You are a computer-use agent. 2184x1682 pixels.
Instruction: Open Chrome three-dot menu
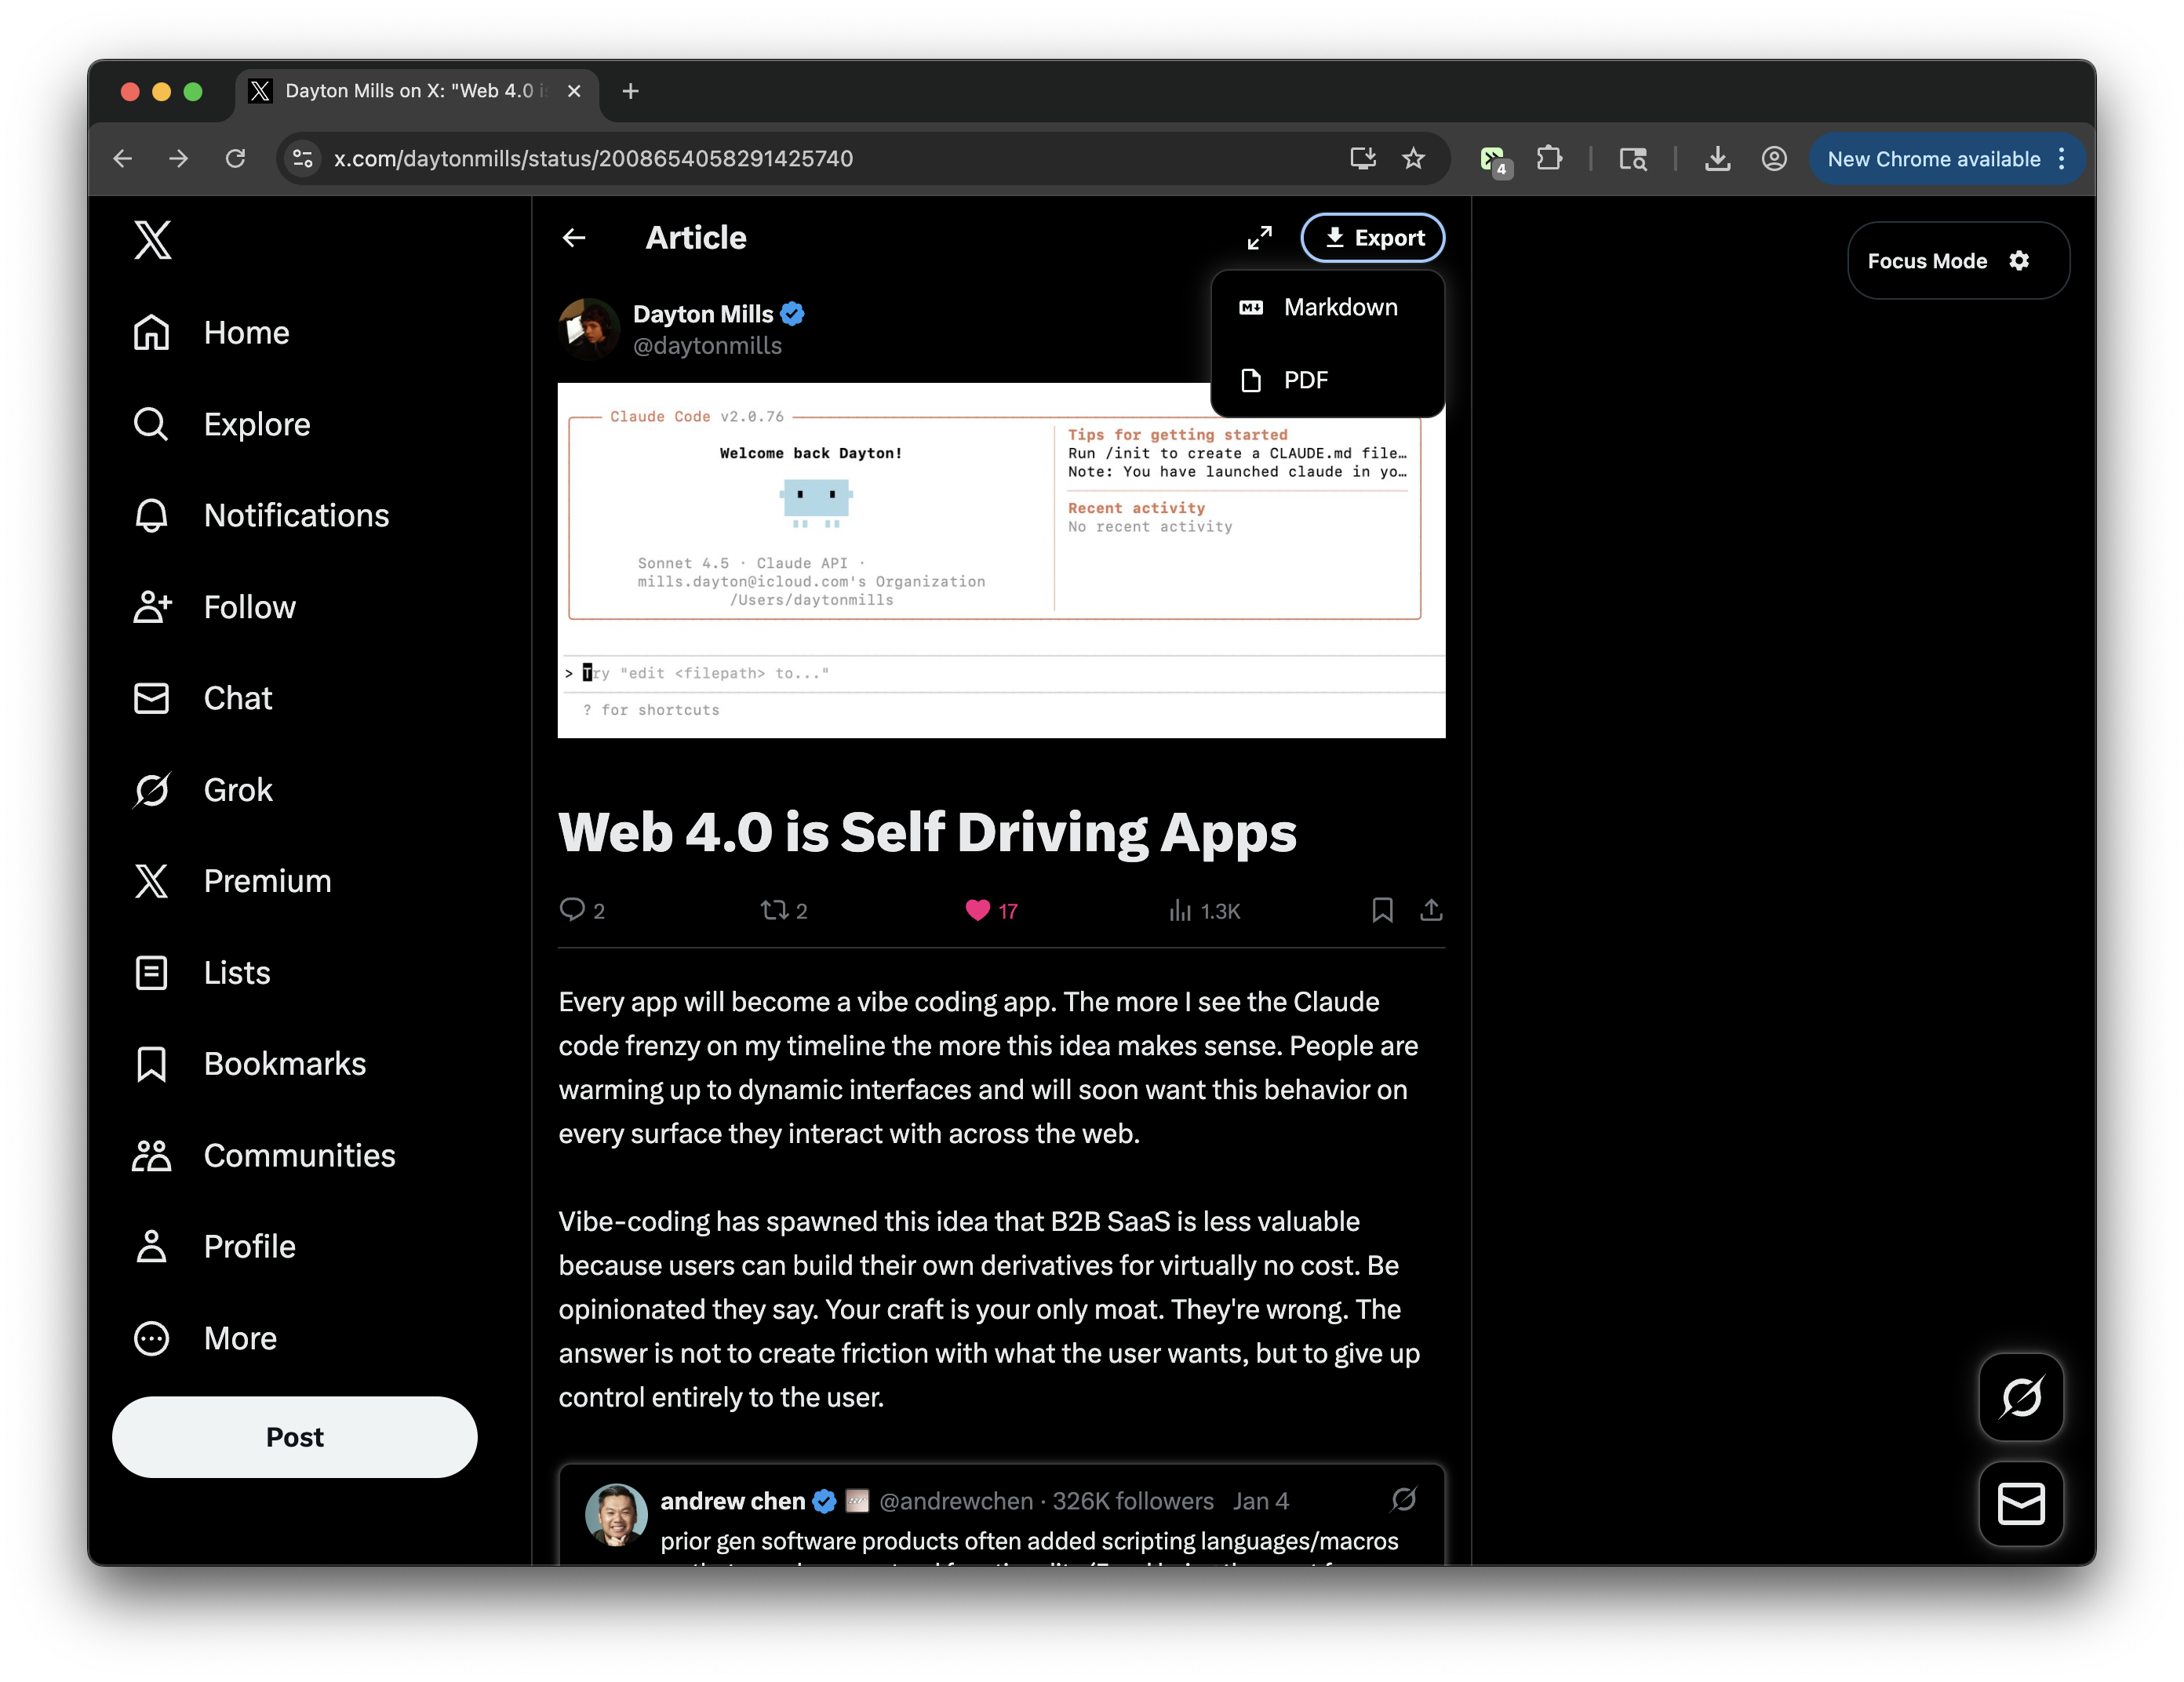click(x=2062, y=159)
